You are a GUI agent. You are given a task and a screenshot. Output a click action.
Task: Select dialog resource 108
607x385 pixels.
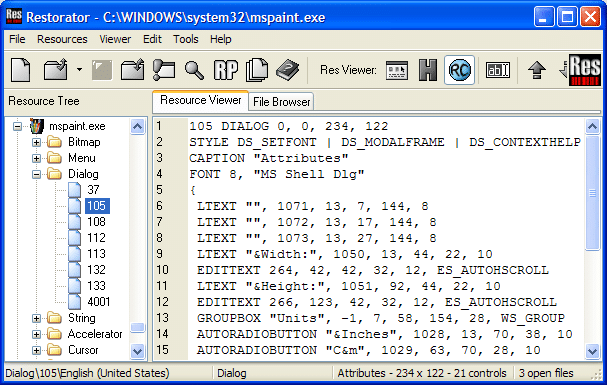pyautogui.click(x=96, y=222)
